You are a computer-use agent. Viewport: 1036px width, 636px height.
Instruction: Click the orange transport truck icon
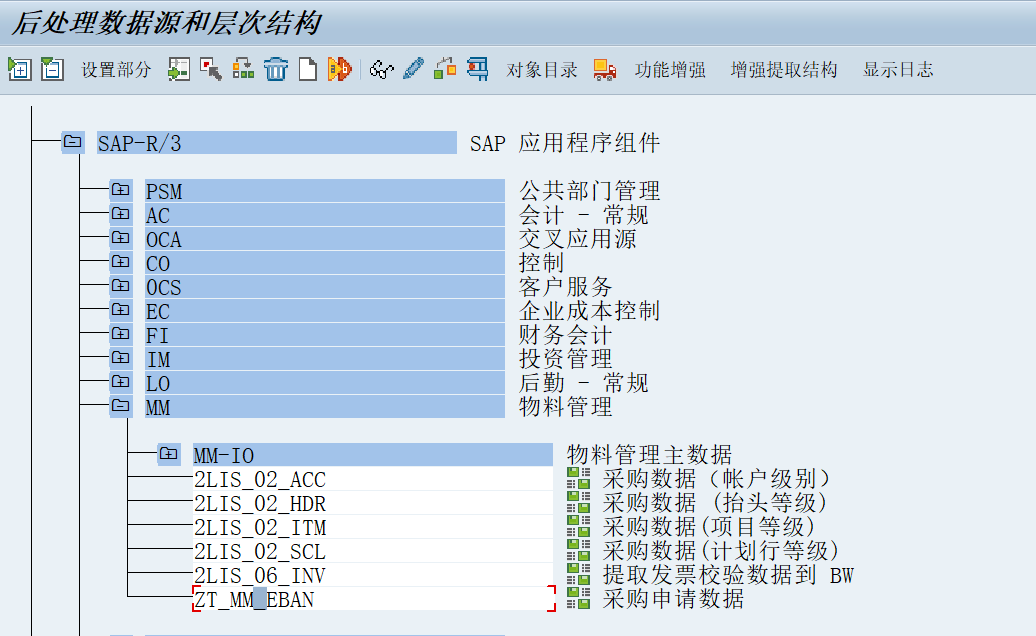click(605, 69)
